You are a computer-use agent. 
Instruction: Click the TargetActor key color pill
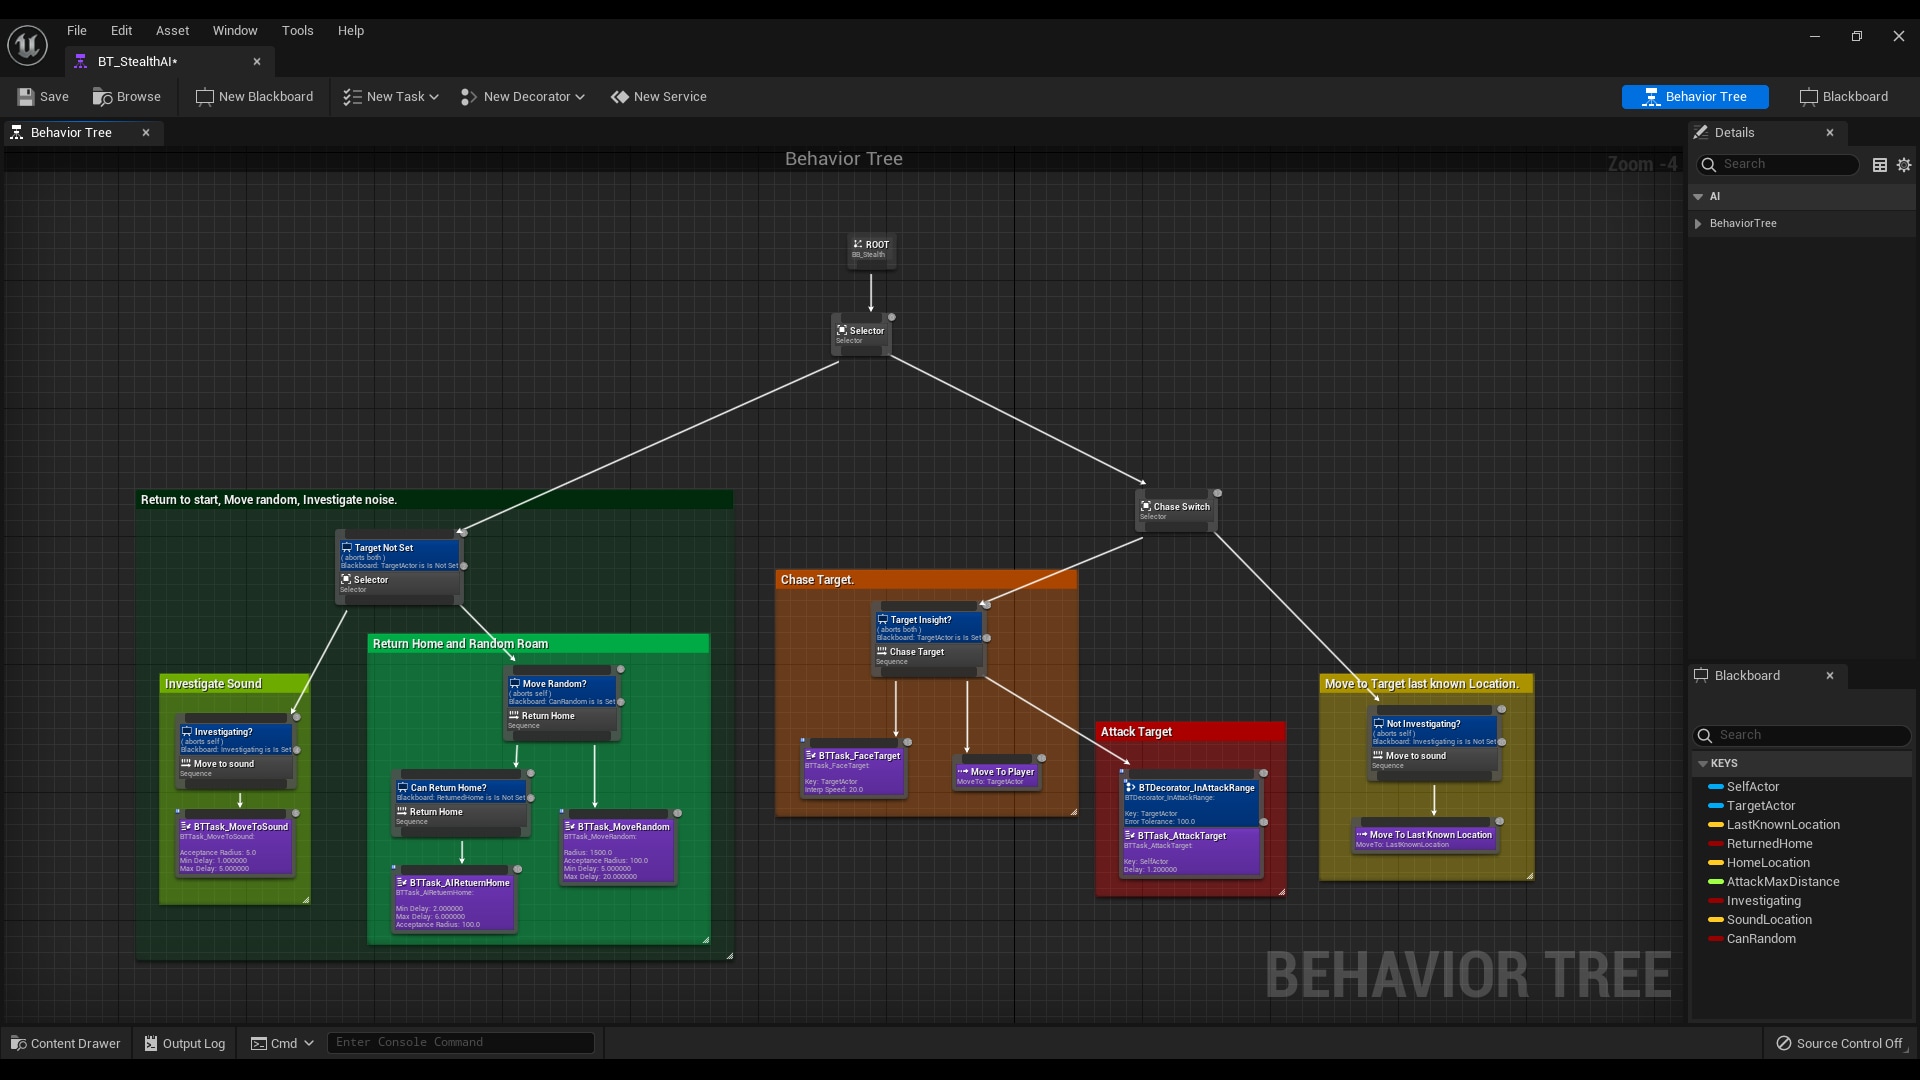tap(1715, 806)
